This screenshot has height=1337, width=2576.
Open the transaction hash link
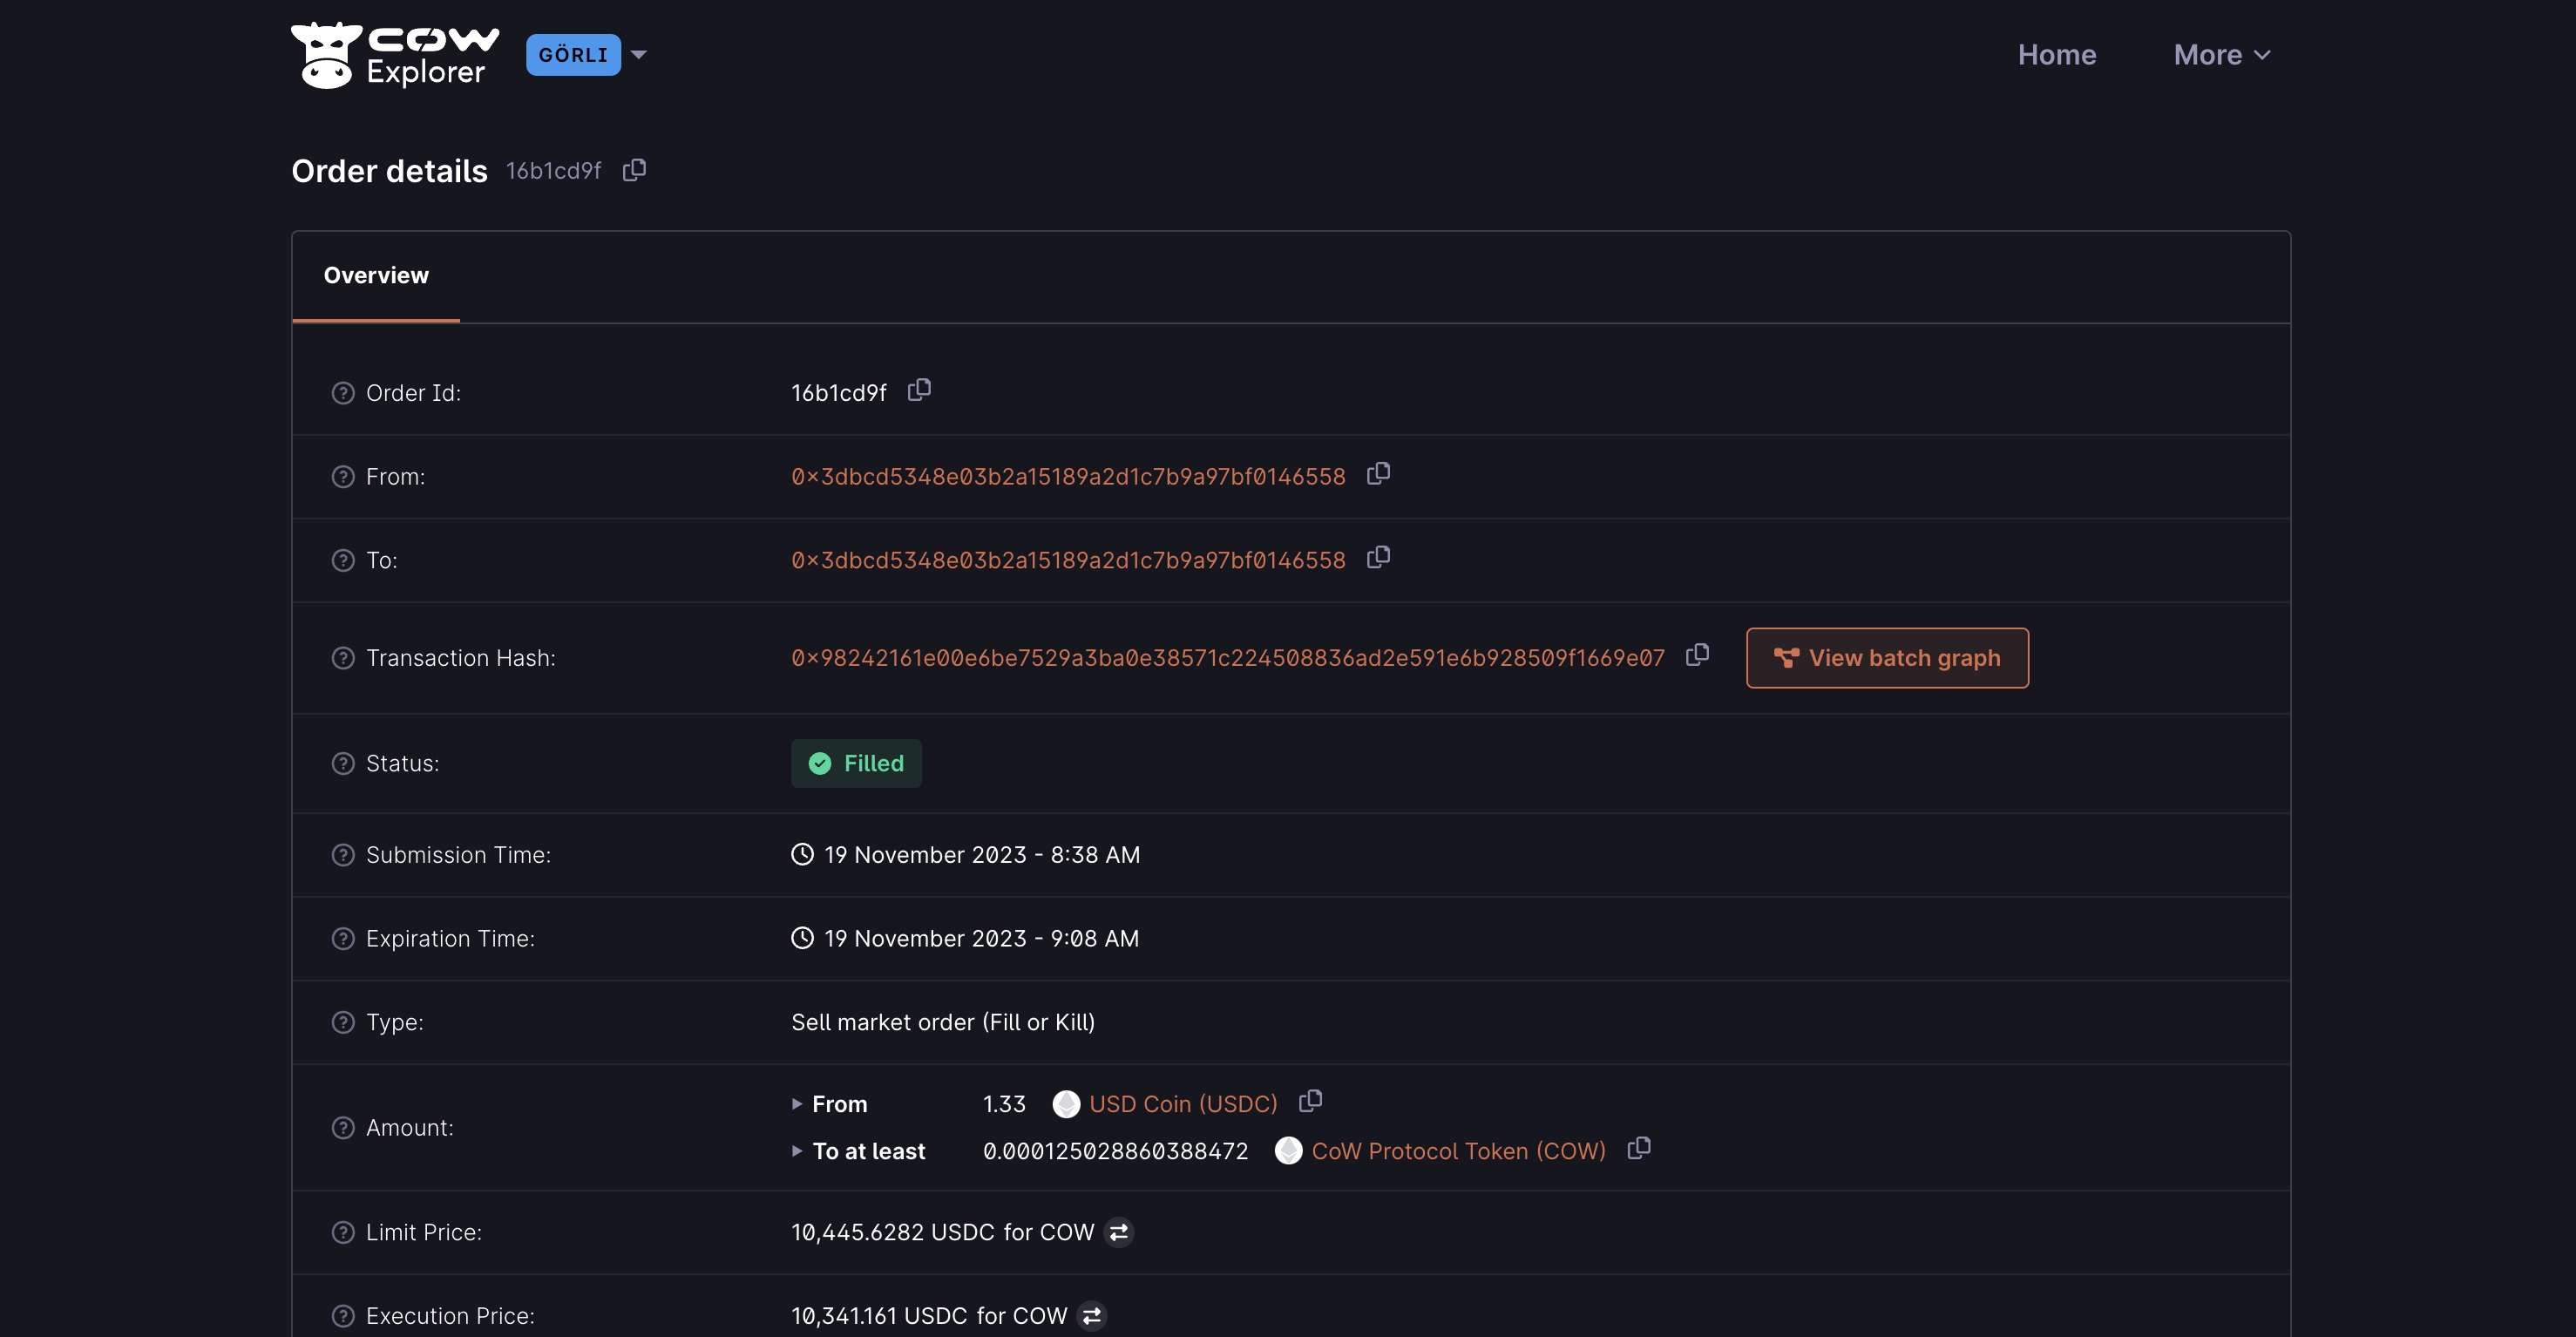(x=1228, y=658)
